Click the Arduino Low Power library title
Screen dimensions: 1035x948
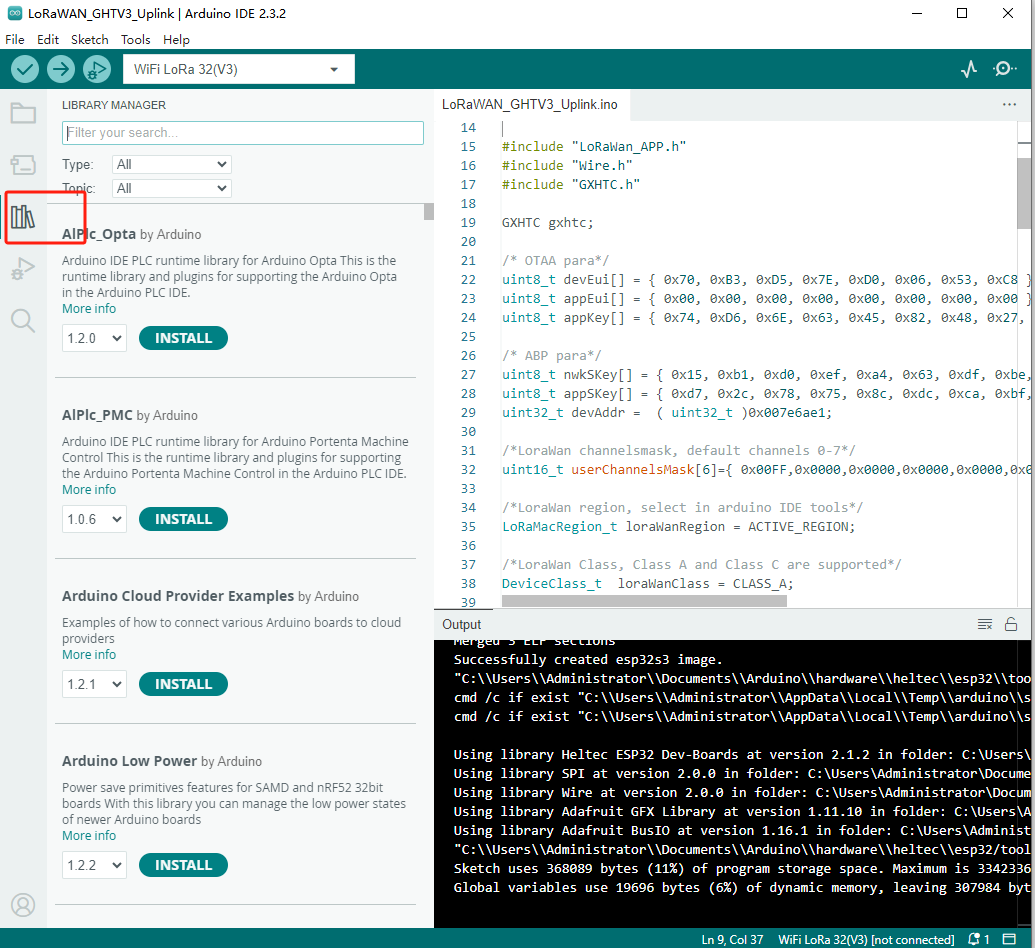(x=129, y=761)
